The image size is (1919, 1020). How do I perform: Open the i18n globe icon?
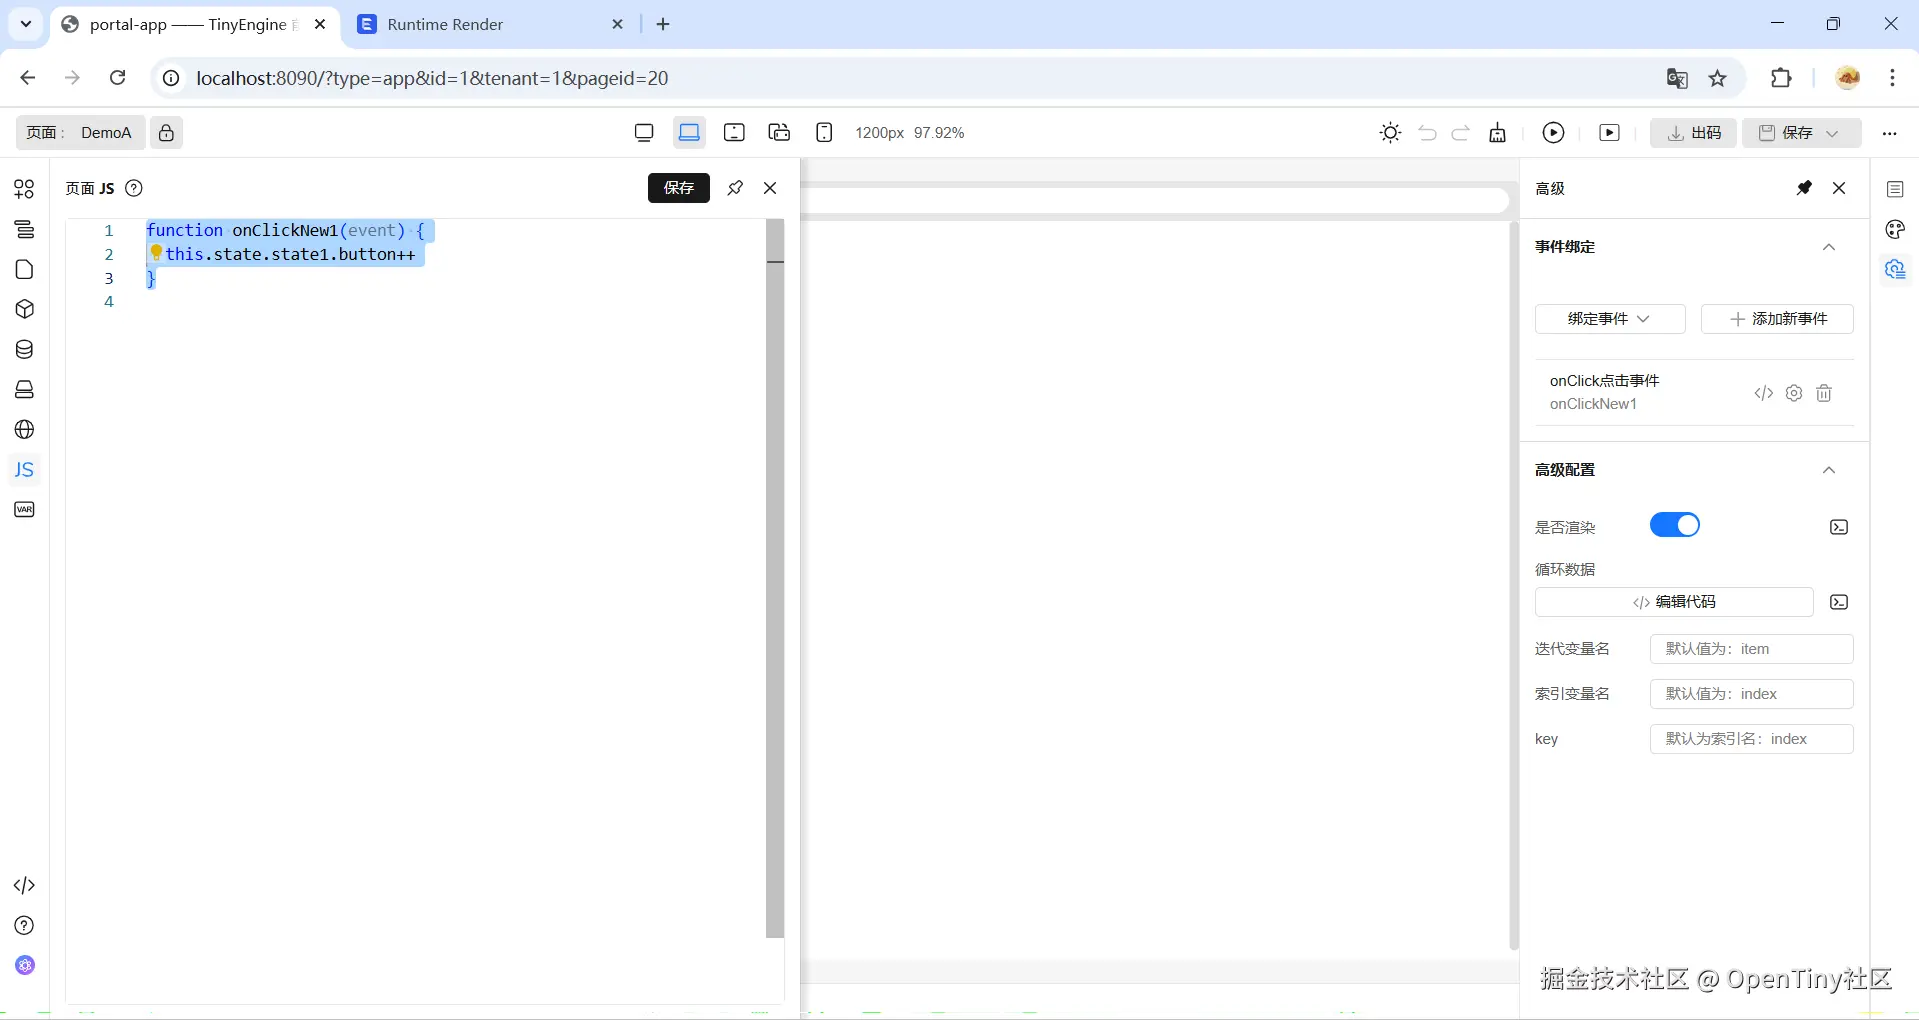(24, 429)
